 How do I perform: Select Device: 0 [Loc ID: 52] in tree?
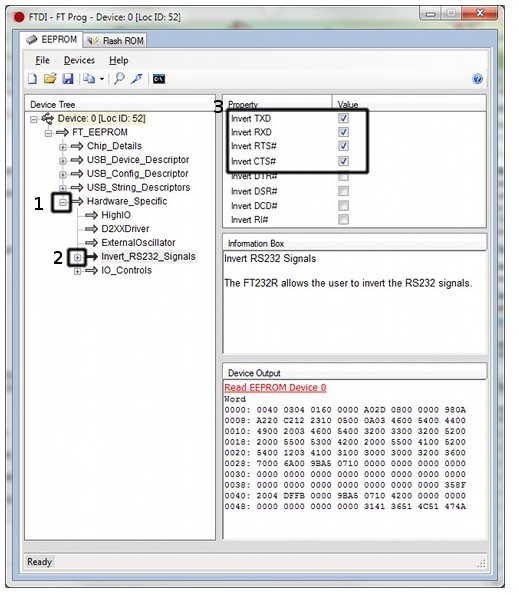[101, 118]
